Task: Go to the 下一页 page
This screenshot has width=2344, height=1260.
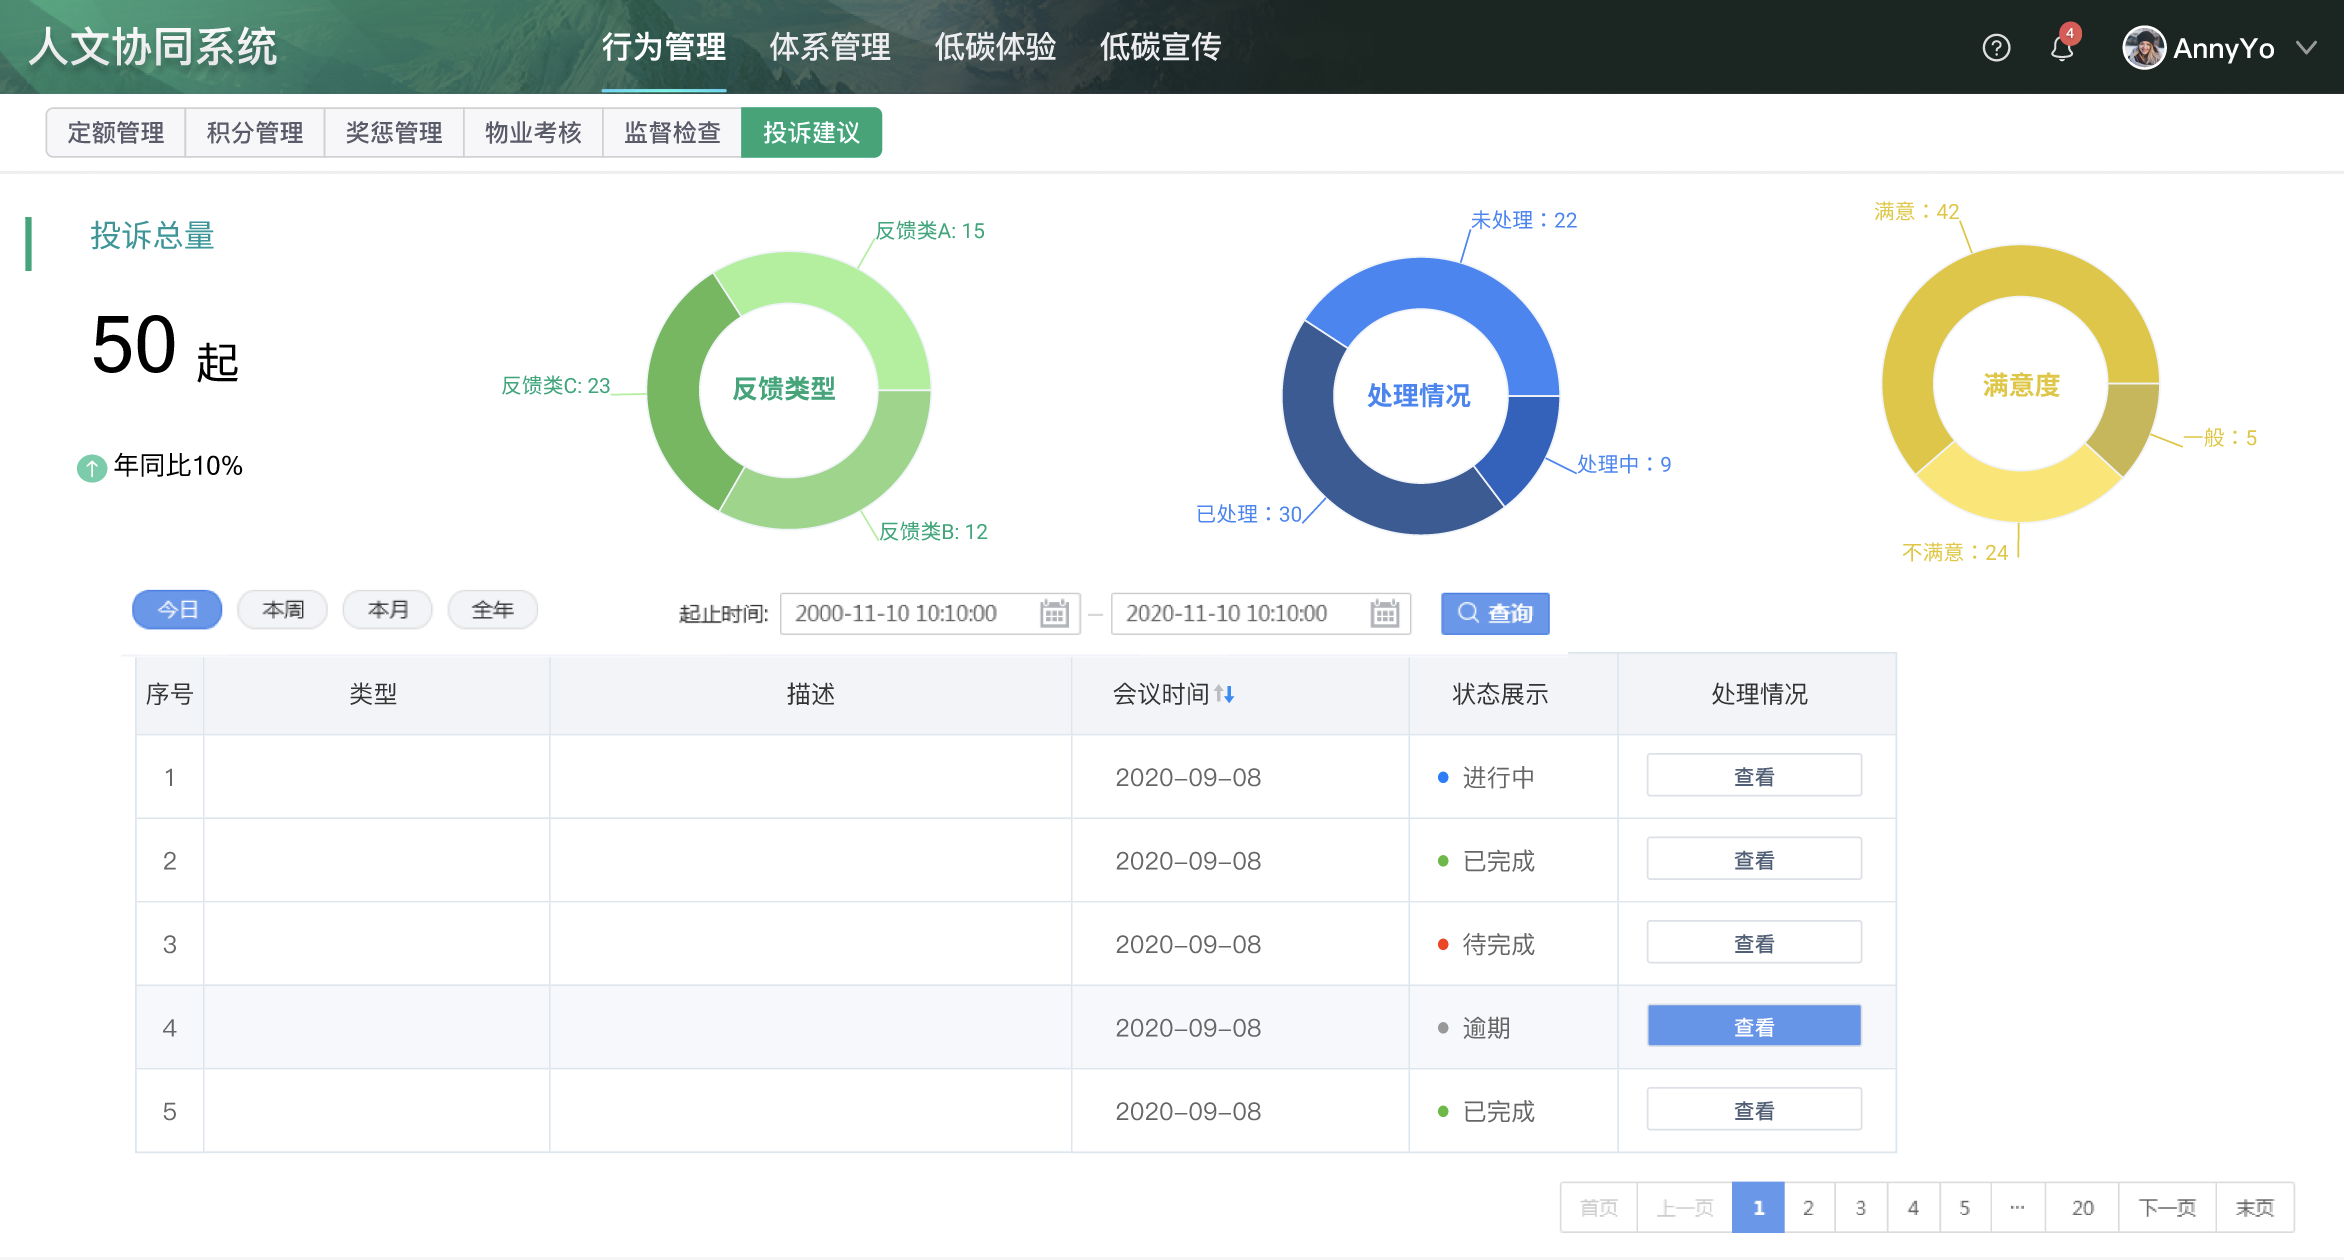Action: [2166, 1208]
